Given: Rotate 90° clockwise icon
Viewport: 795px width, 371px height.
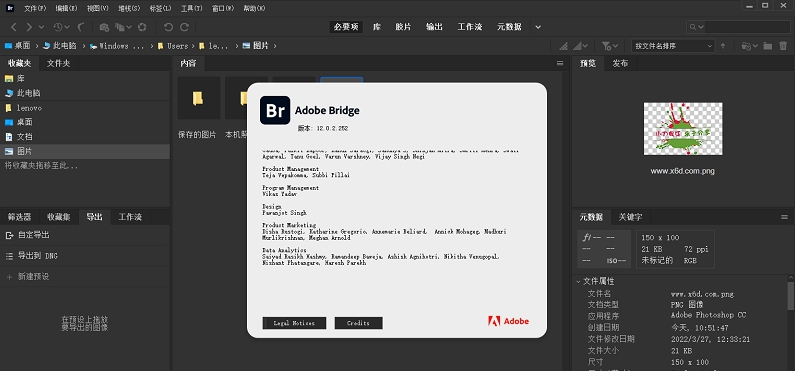Looking at the screenshot, I should pyautogui.click(x=185, y=27).
